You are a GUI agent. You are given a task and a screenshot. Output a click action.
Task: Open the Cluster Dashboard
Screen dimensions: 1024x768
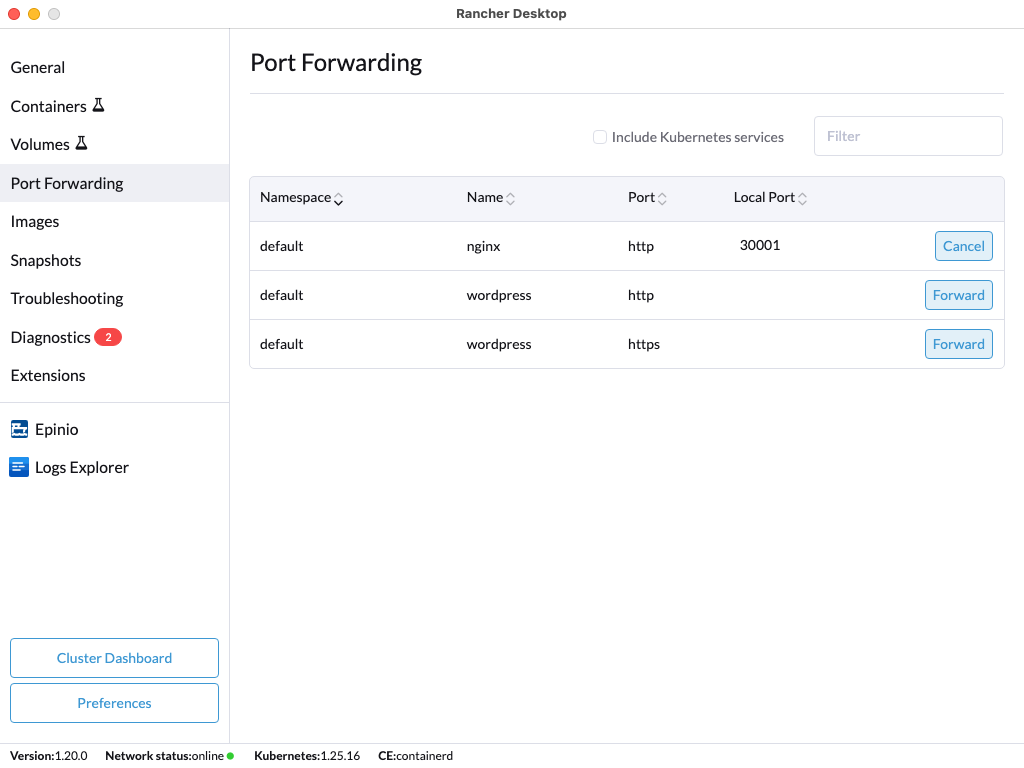pos(114,658)
